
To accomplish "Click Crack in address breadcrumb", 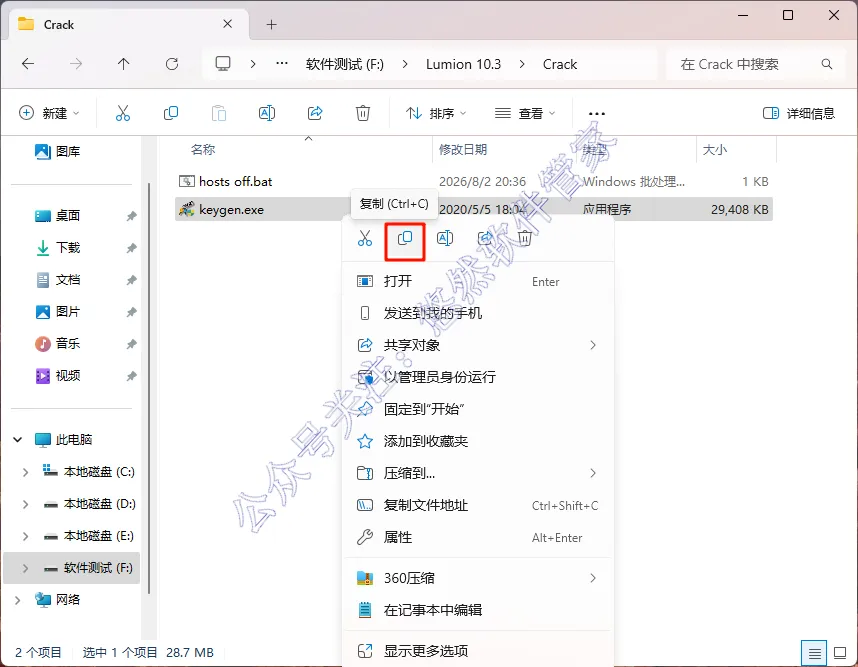I will (x=560, y=64).
